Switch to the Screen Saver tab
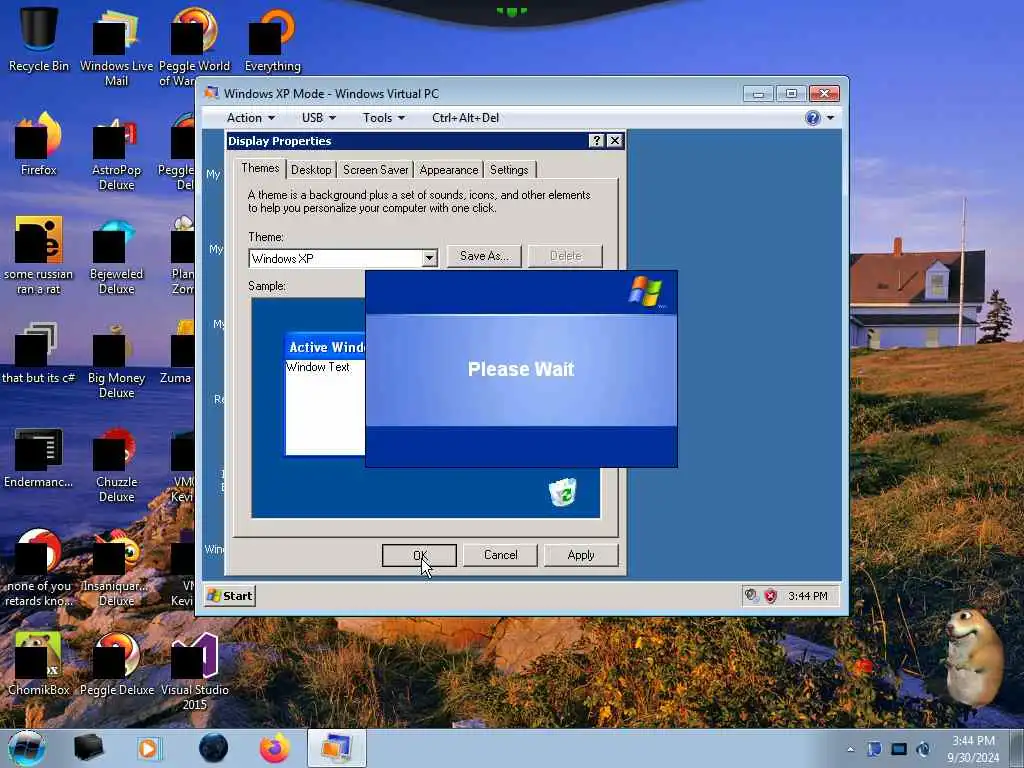1024x768 pixels. (376, 170)
